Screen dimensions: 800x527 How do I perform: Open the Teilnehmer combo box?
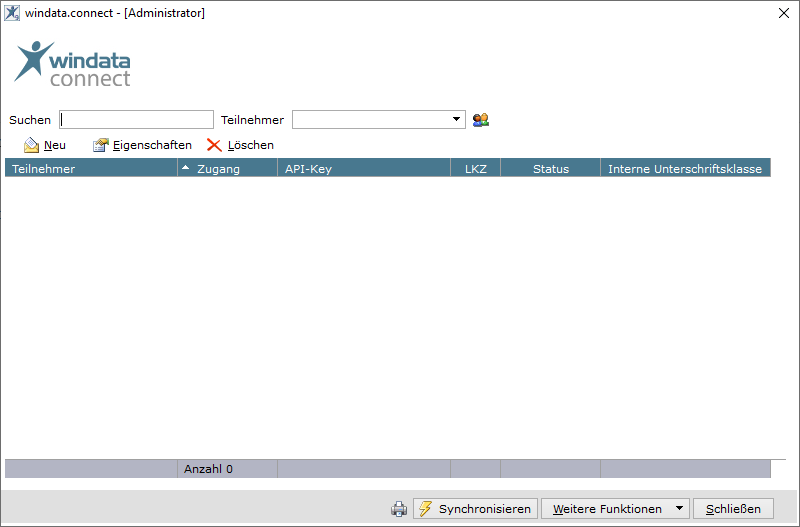pos(379,119)
